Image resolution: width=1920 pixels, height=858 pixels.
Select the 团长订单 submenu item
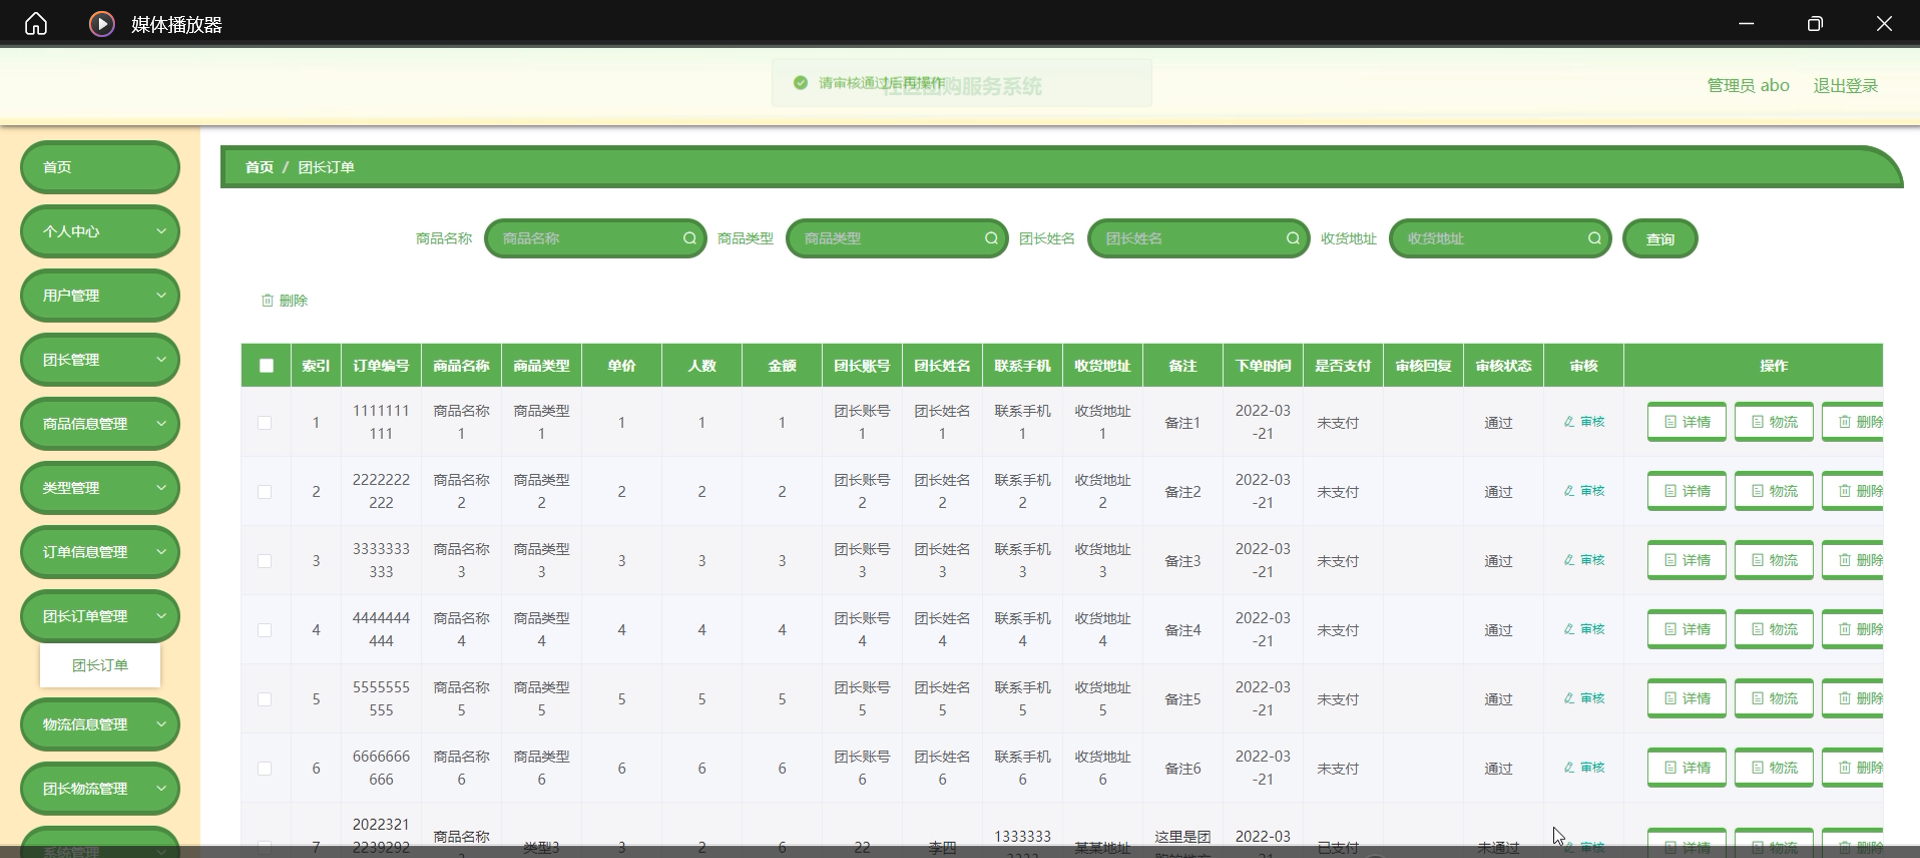pos(100,665)
